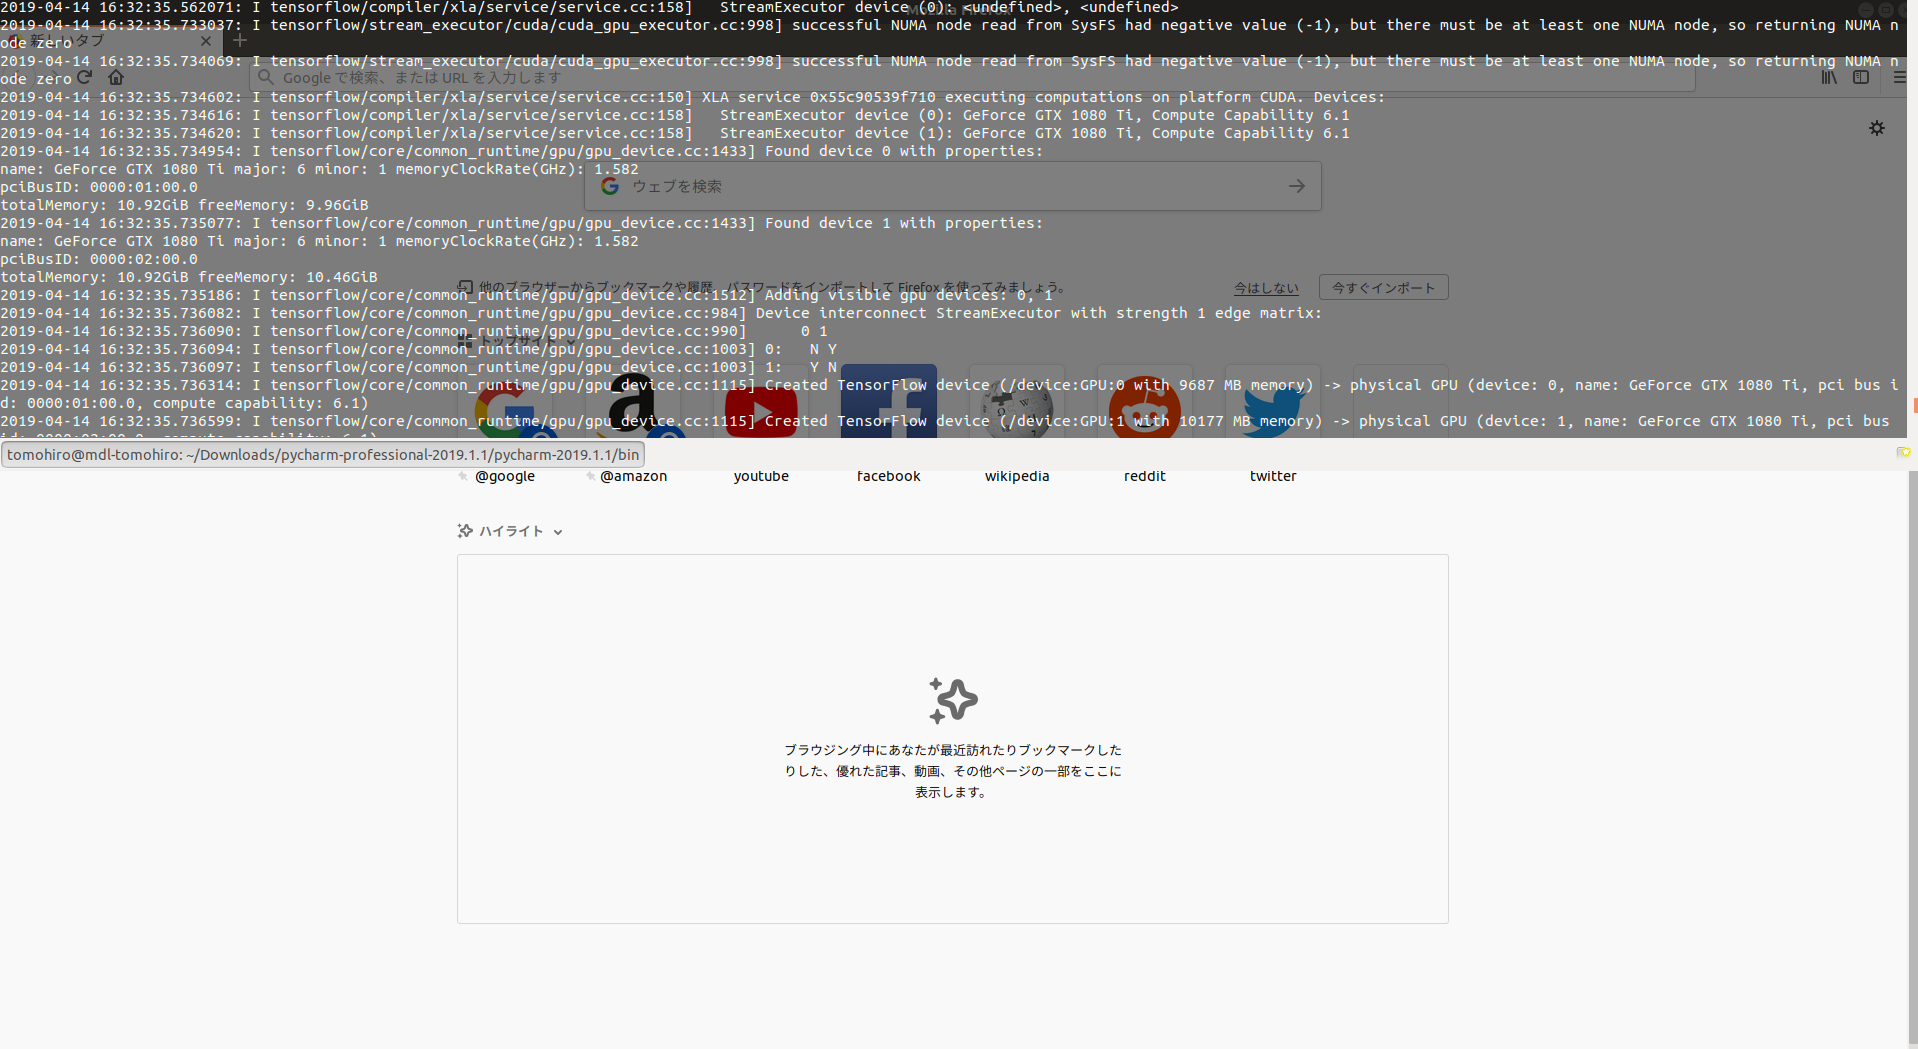
Task: Collapse the トップサイト section
Action: pos(572,341)
